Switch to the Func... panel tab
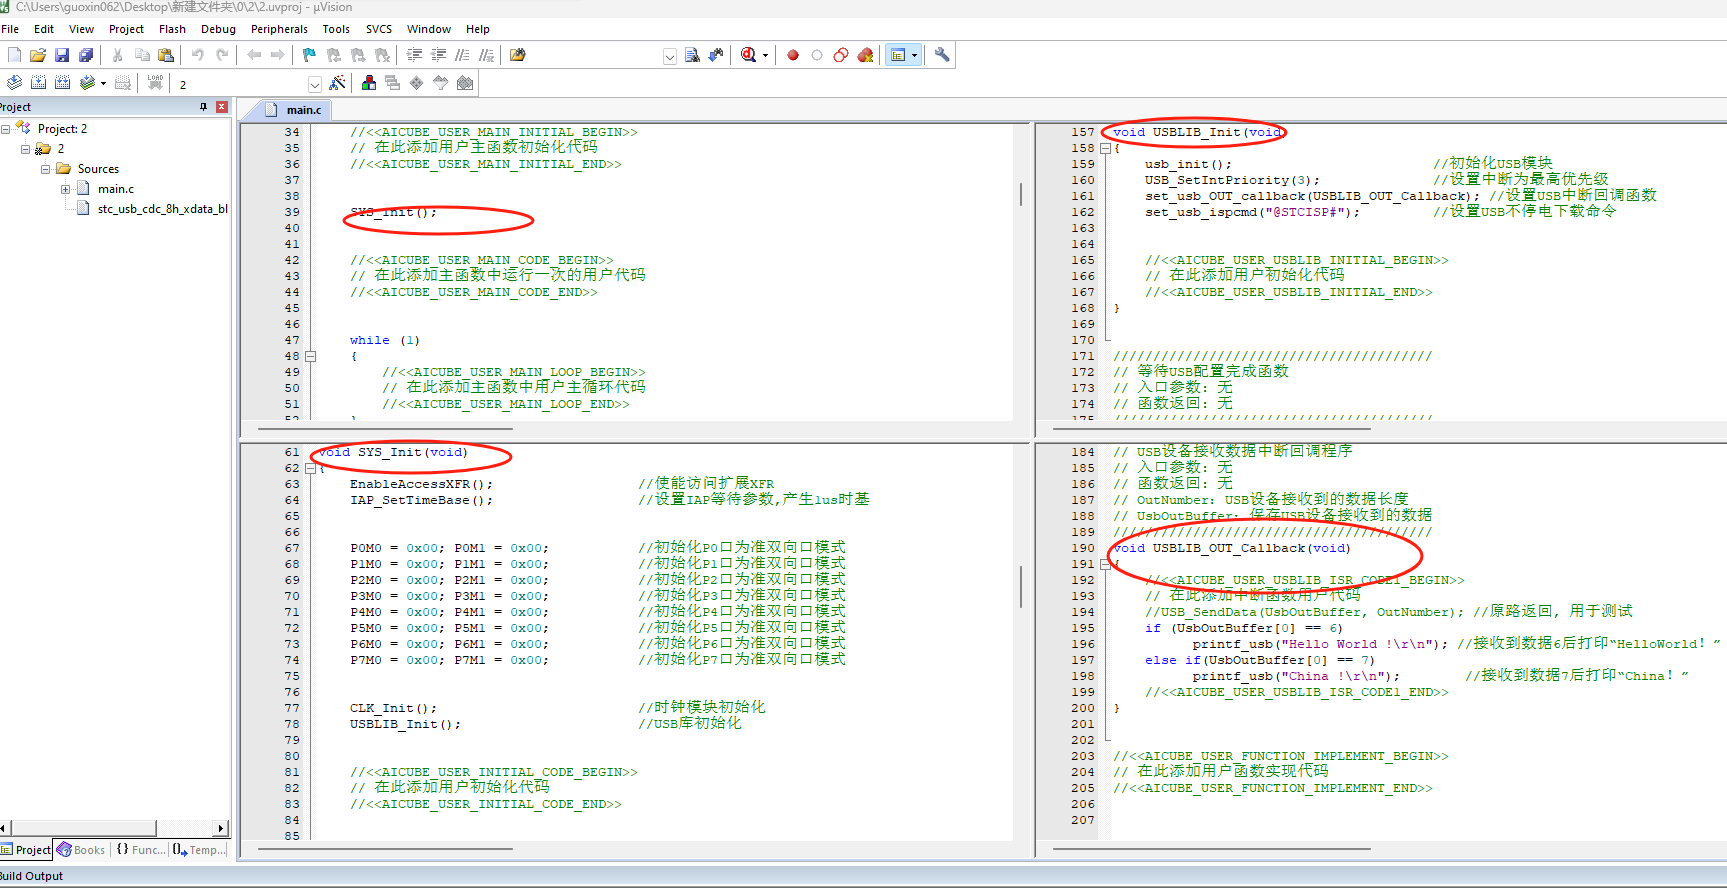 139,850
